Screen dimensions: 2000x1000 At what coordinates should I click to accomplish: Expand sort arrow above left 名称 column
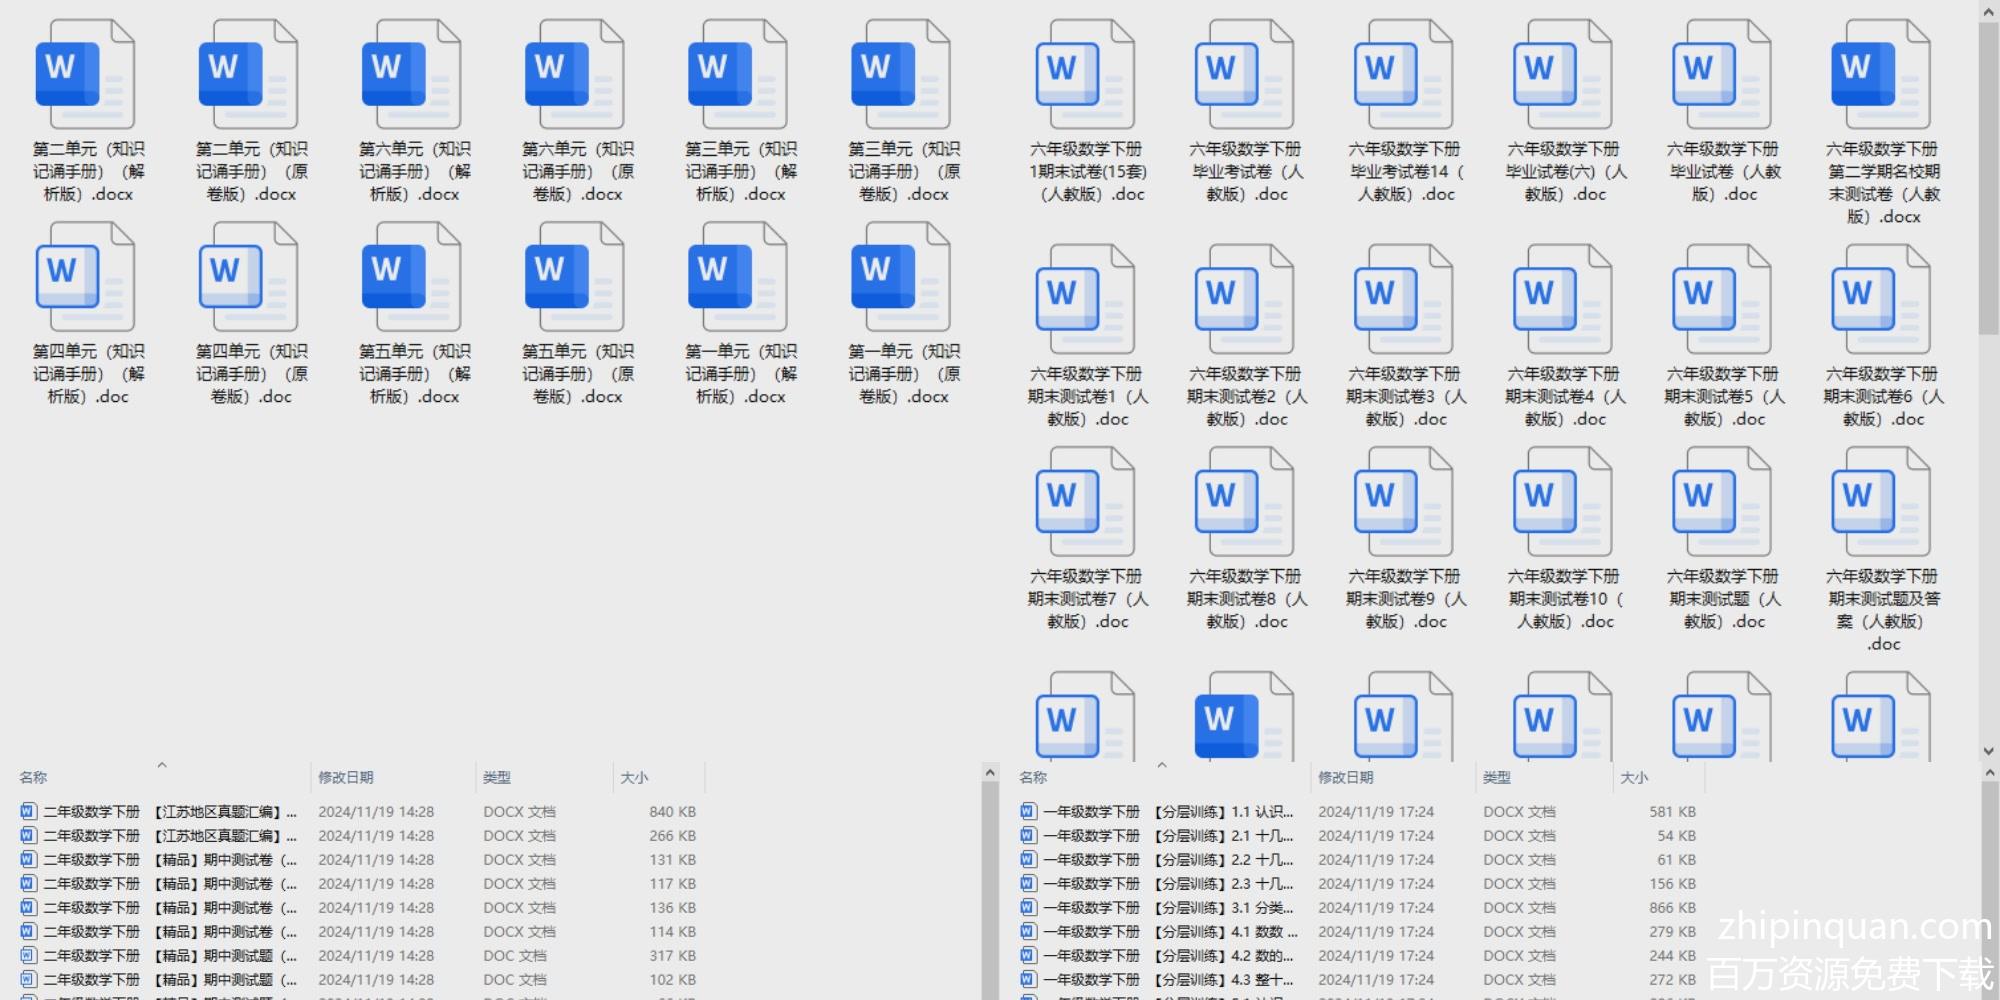(162, 766)
